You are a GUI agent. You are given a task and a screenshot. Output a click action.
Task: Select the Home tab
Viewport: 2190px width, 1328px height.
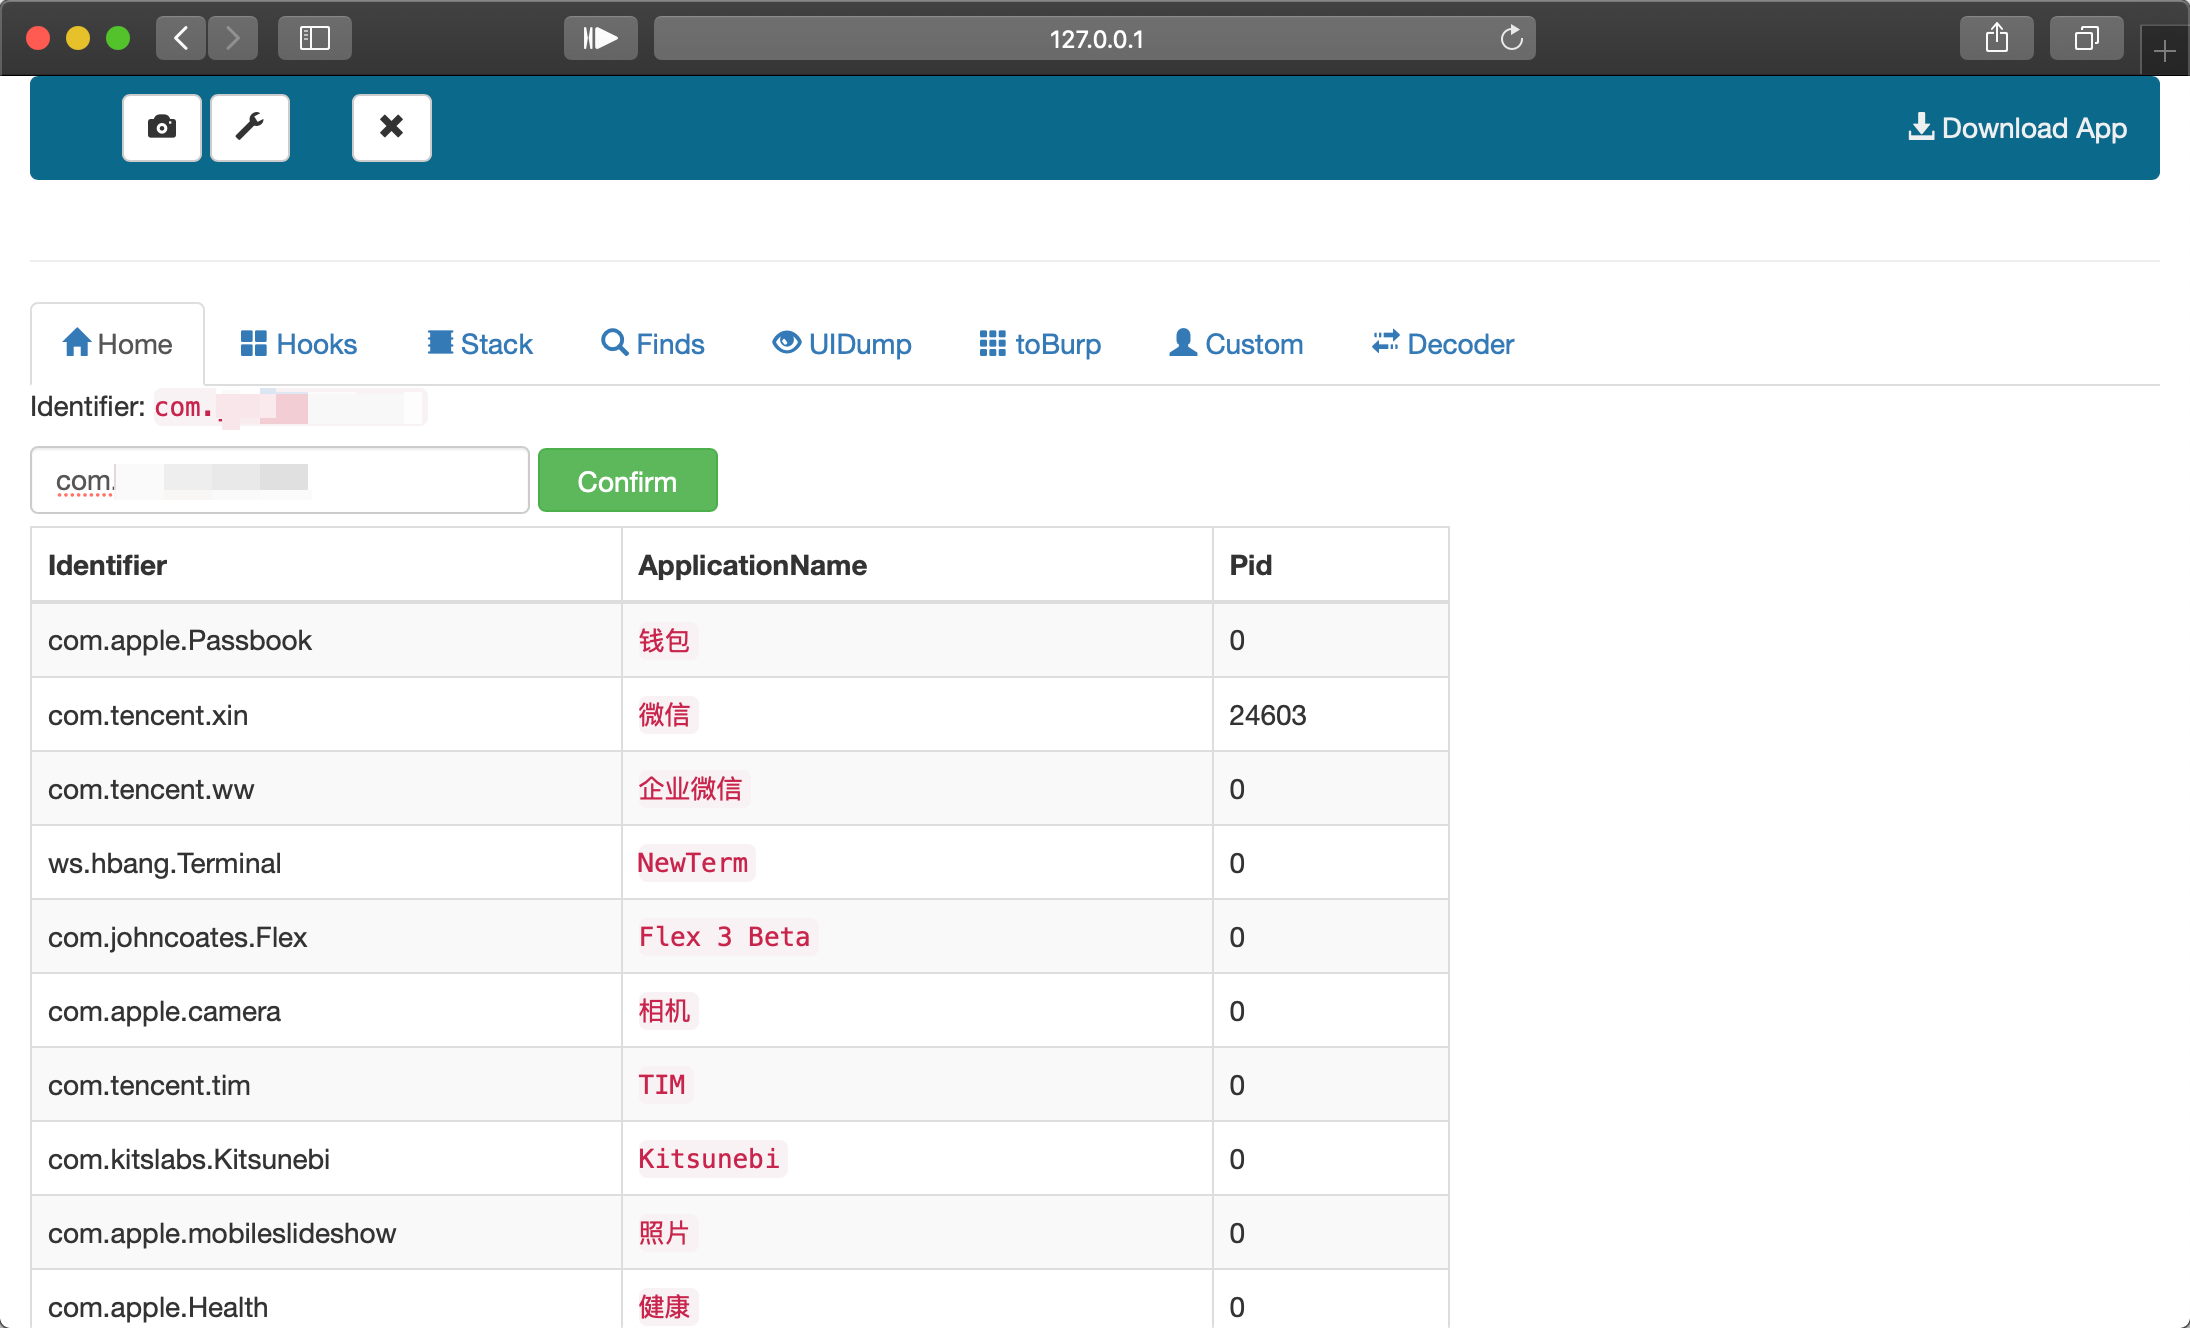[118, 344]
